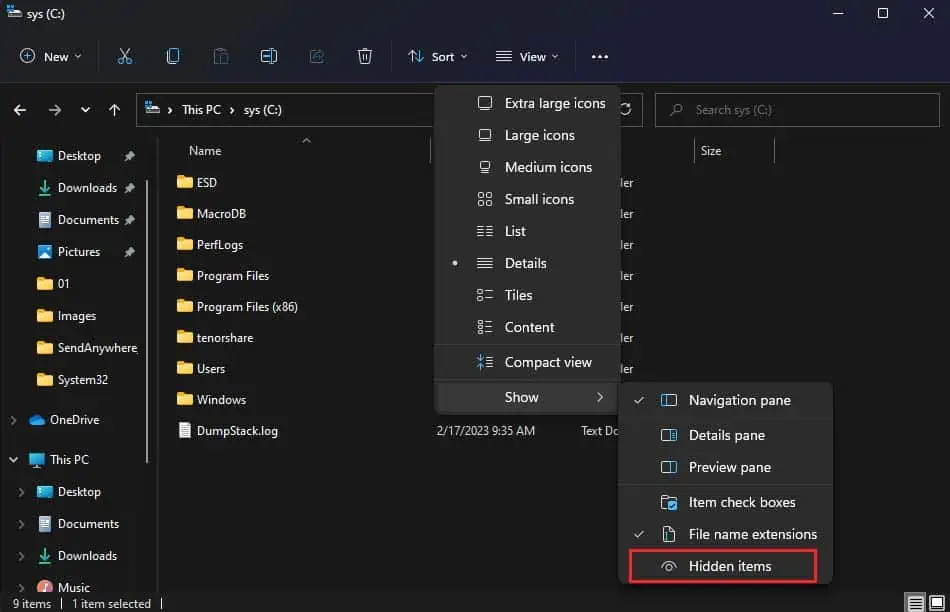Choose Extra large icons layout
The height and width of the screenshot is (612, 950).
[x=527, y=103]
